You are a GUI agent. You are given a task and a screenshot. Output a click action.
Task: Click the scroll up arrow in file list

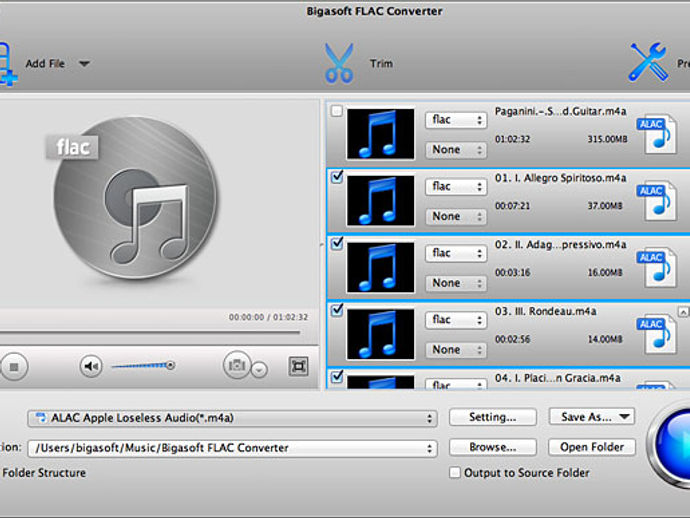[x=683, y=312]
